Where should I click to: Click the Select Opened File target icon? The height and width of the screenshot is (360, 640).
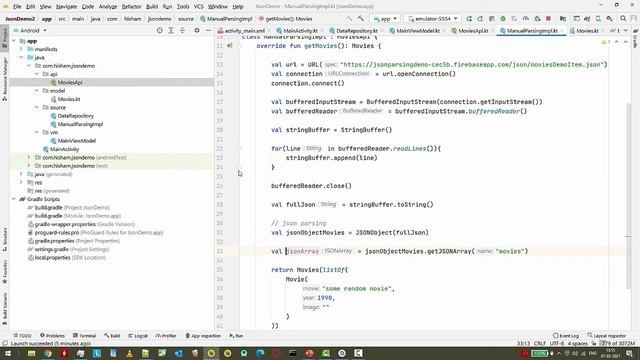pos(160,31)
